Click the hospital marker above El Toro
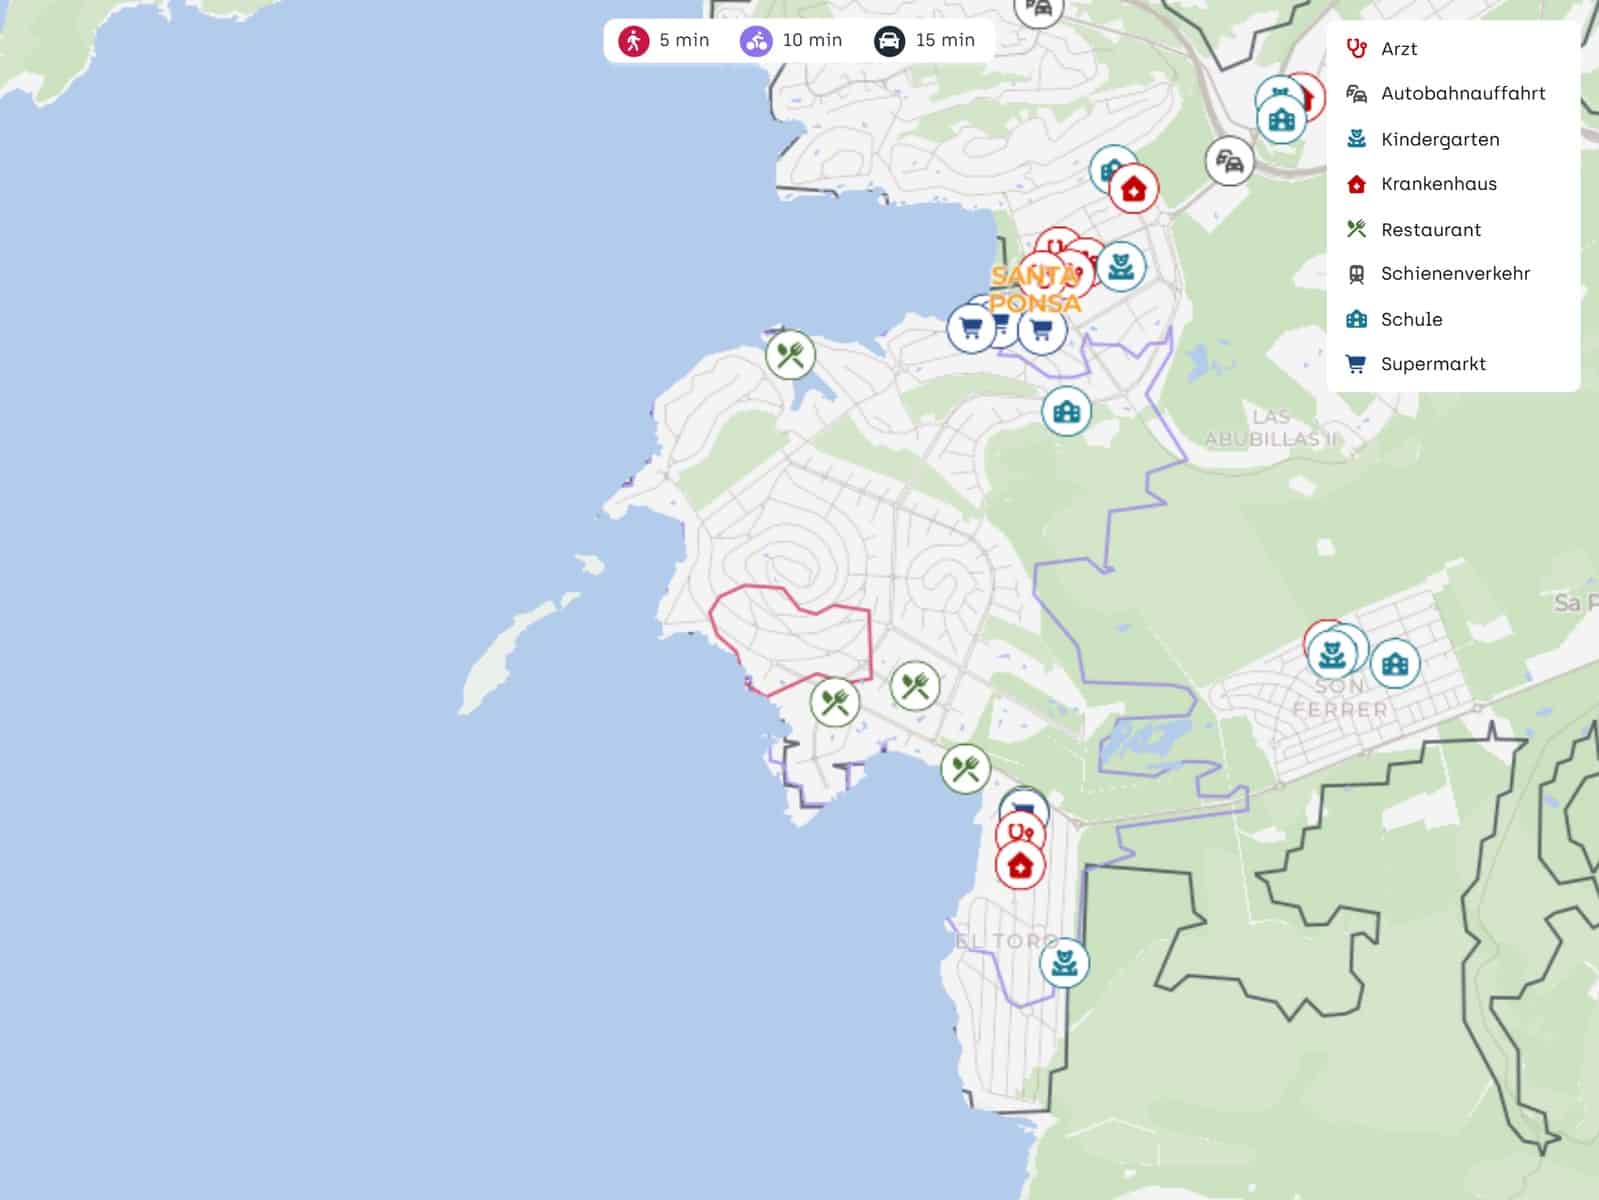Viewport: 1599px width, 1200px height. [x=1020, y=866]
